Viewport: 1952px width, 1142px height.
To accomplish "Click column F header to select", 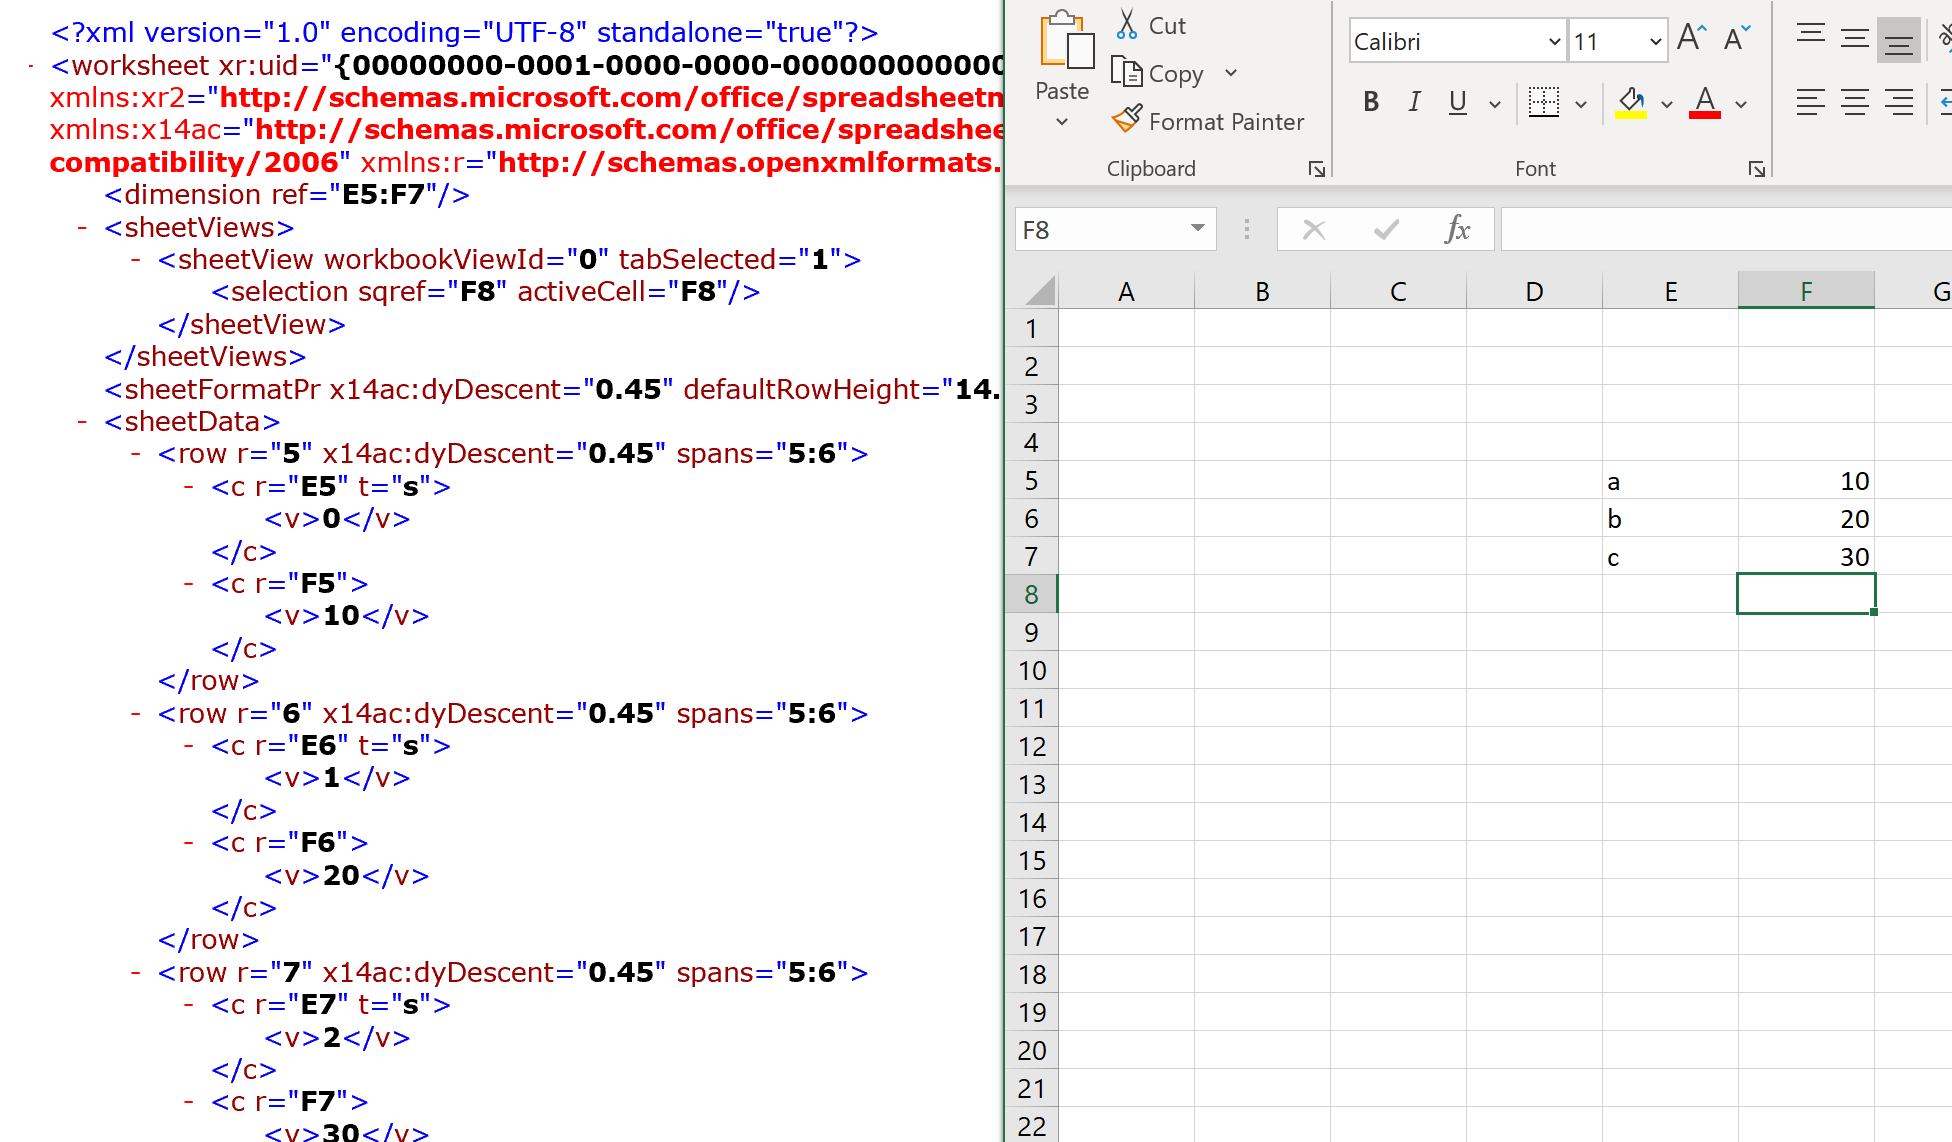I will tap(1805, 290).
